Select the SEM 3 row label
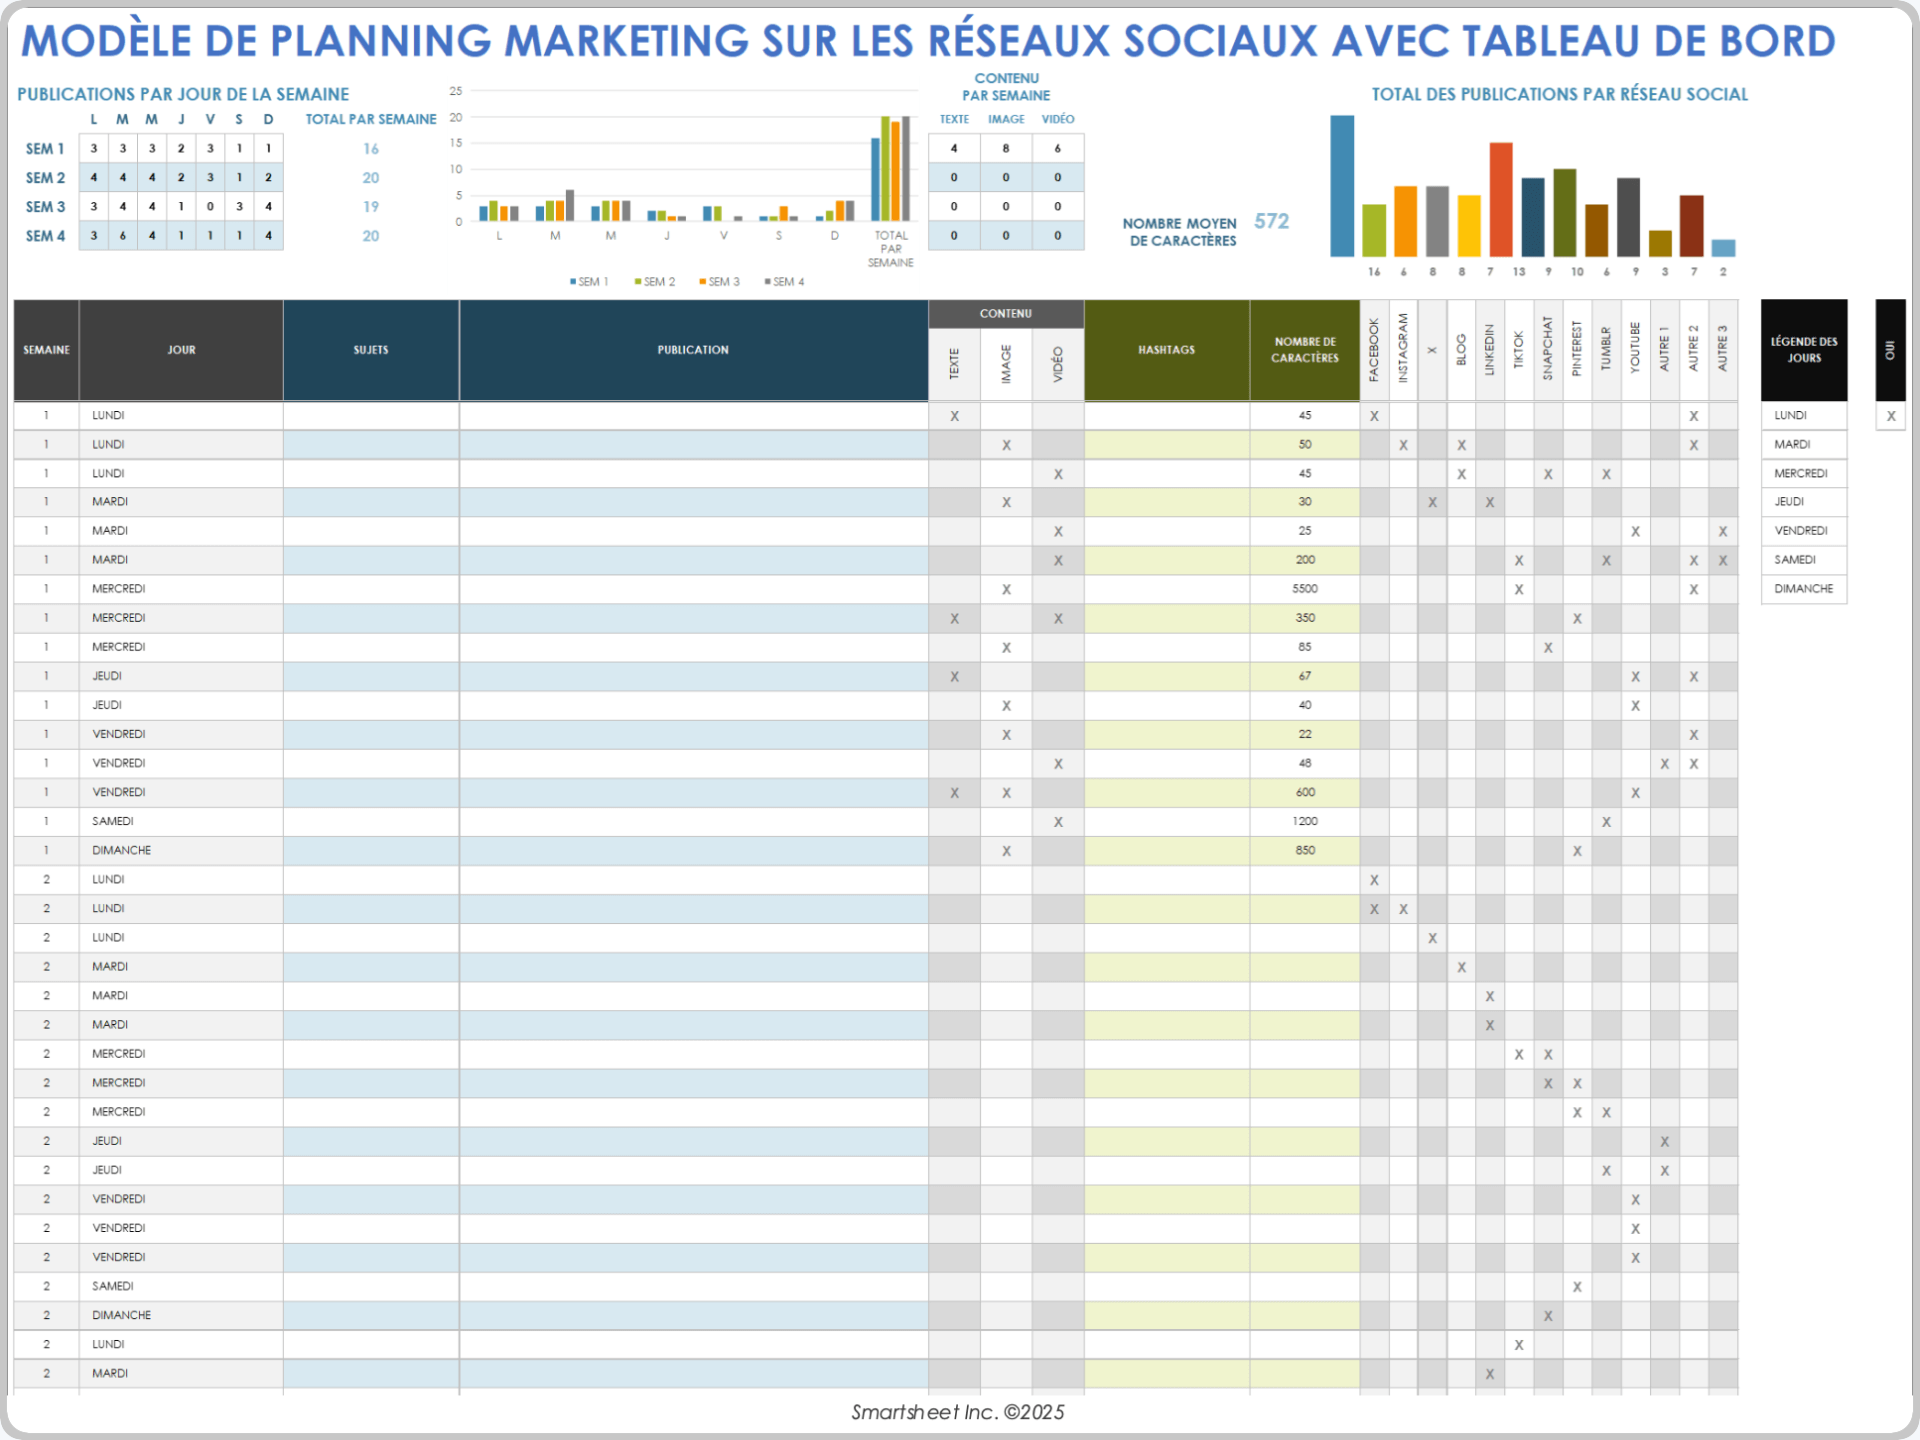Image resolution: width=1920 pixels, height=1440 pixels. pos(45,206)
